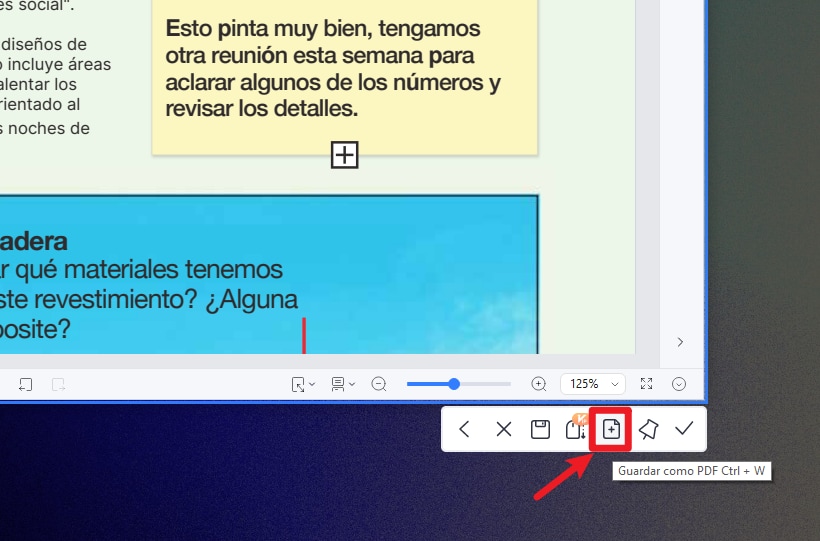Viewport: 820px width, 541px height.
Task: Toggle fullscreen view icon
Action: coord(647,384)
